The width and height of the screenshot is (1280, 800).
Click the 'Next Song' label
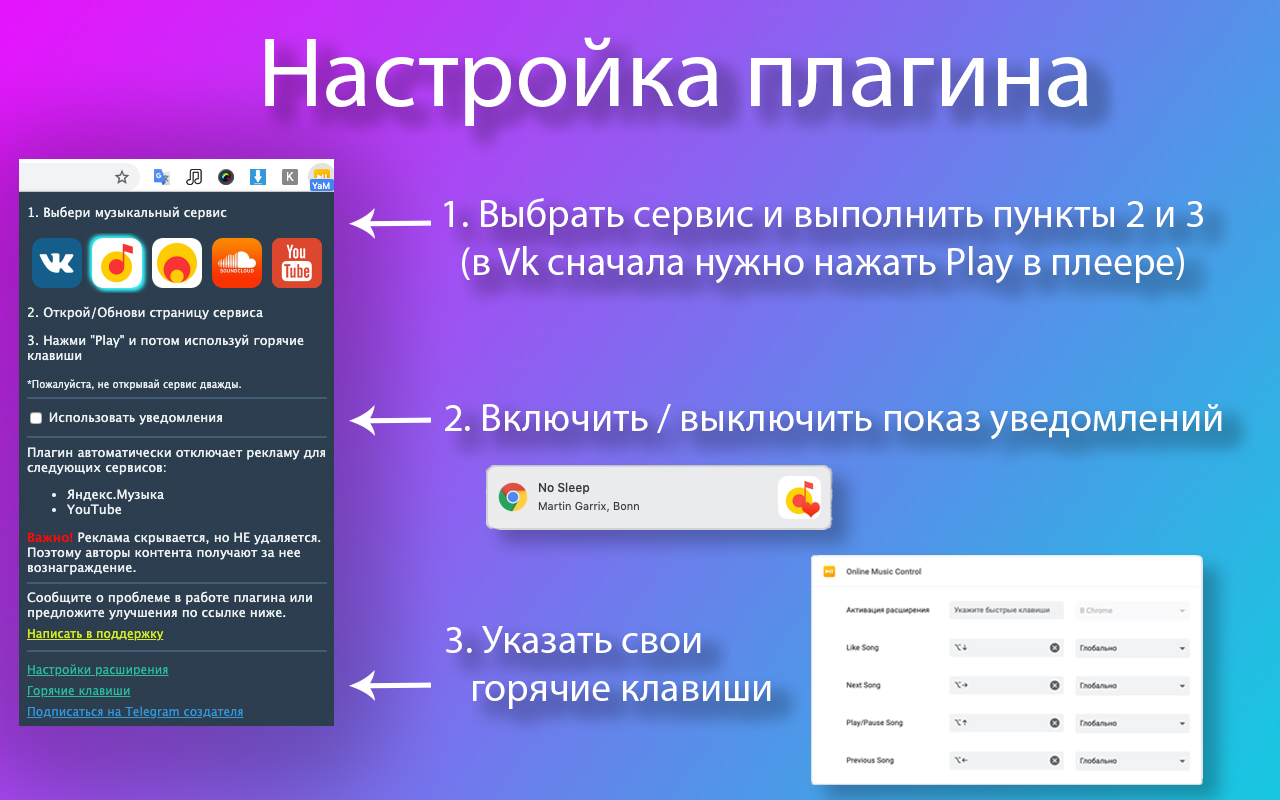tap(863, 686)
